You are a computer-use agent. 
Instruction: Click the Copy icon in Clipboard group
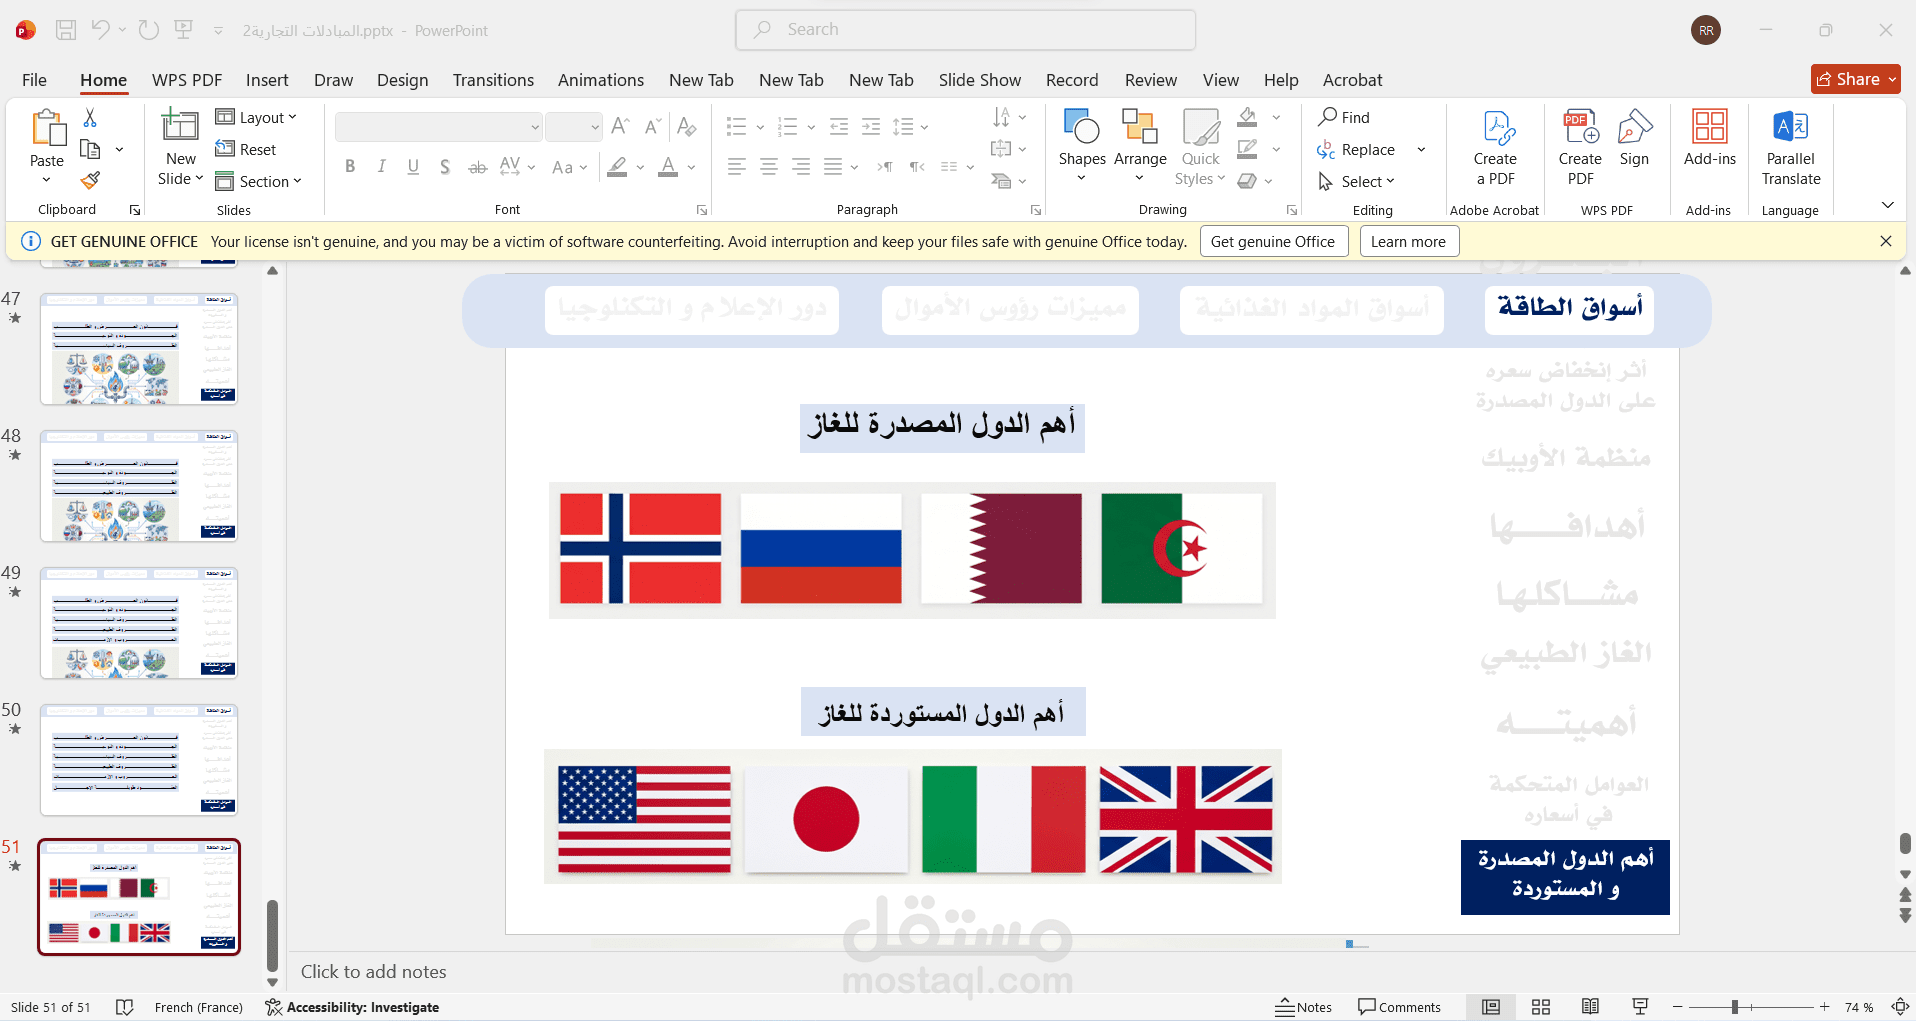point(90,150)
